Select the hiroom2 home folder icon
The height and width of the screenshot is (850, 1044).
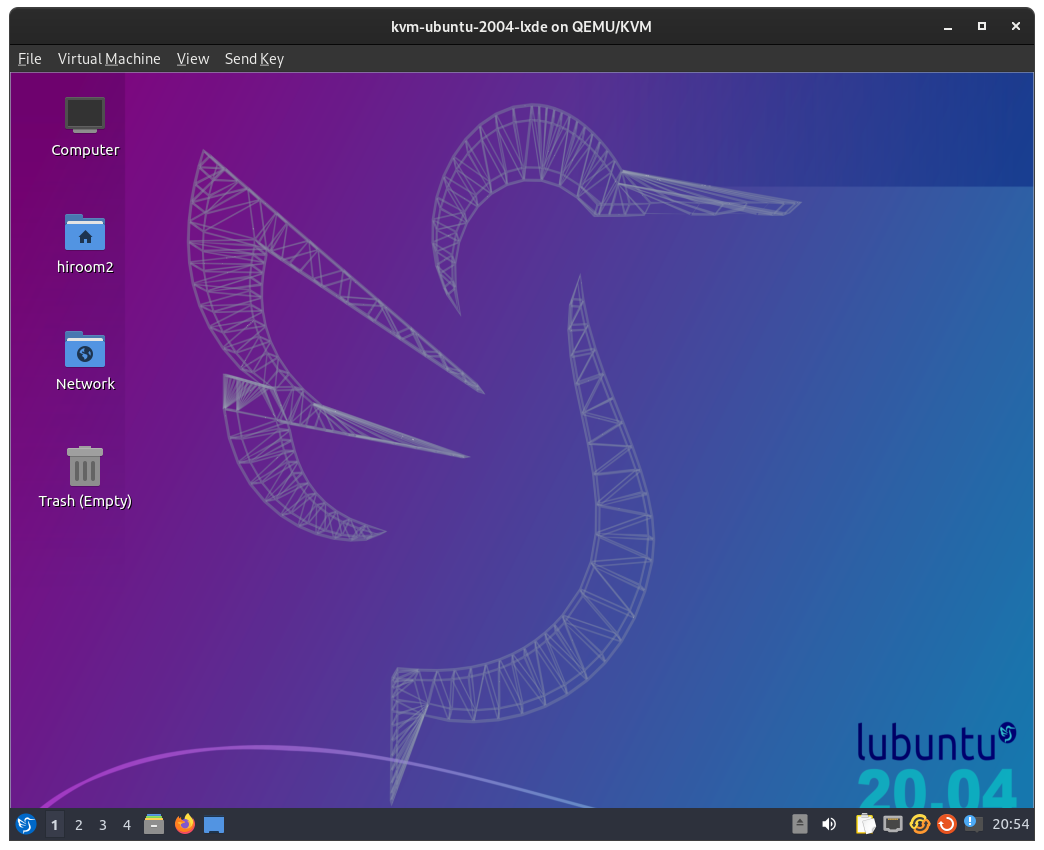(x=85, y=244)
